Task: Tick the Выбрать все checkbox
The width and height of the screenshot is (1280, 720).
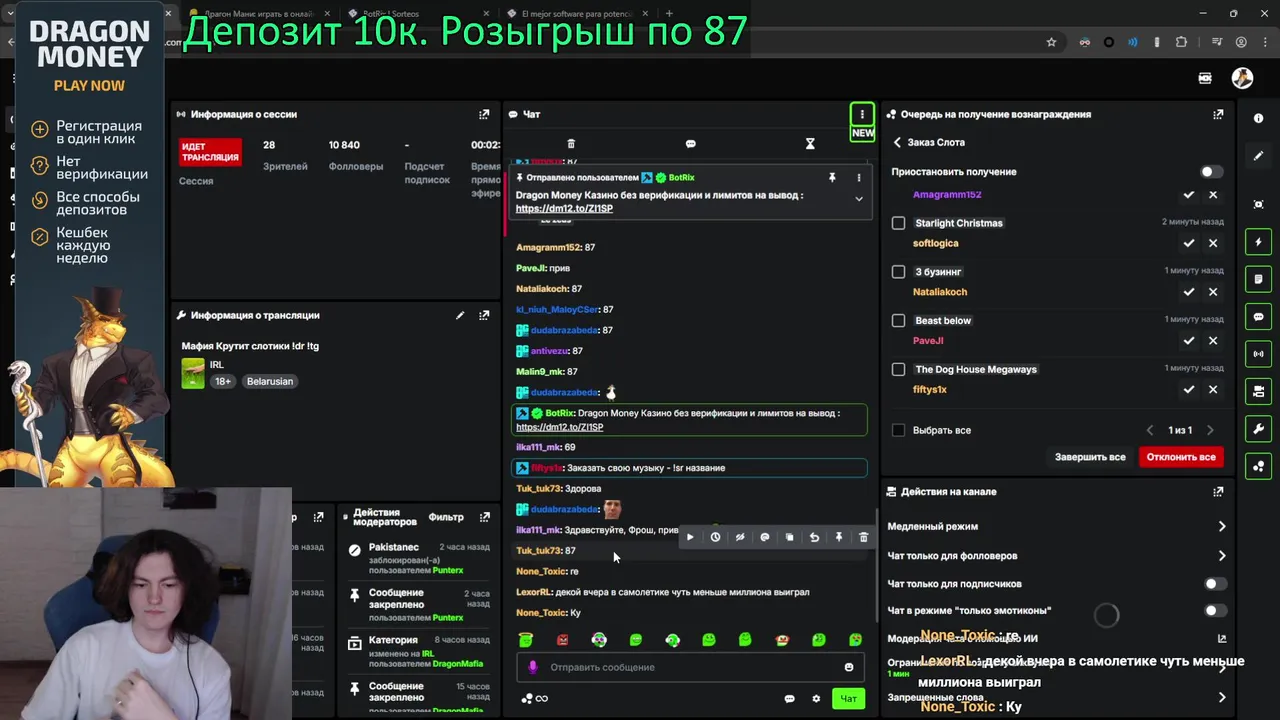Action: pos(898,430)
